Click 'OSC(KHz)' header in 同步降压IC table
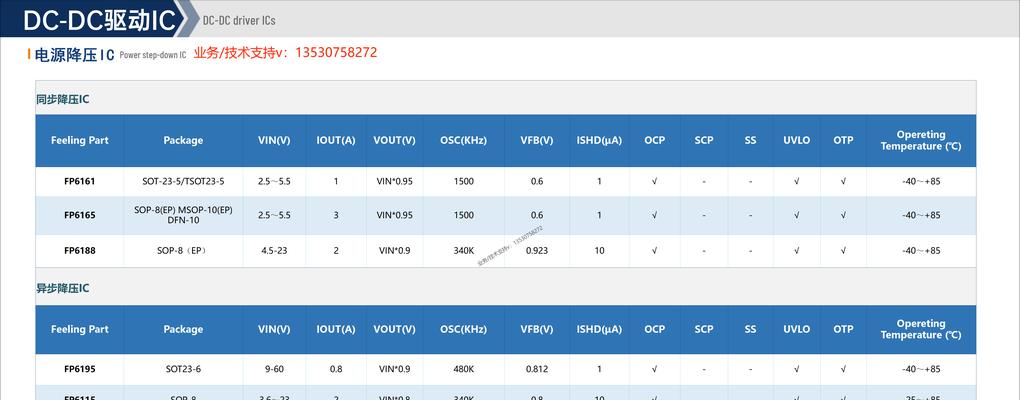The width and height of the screenshot is (1020, 400). (463, 140)
